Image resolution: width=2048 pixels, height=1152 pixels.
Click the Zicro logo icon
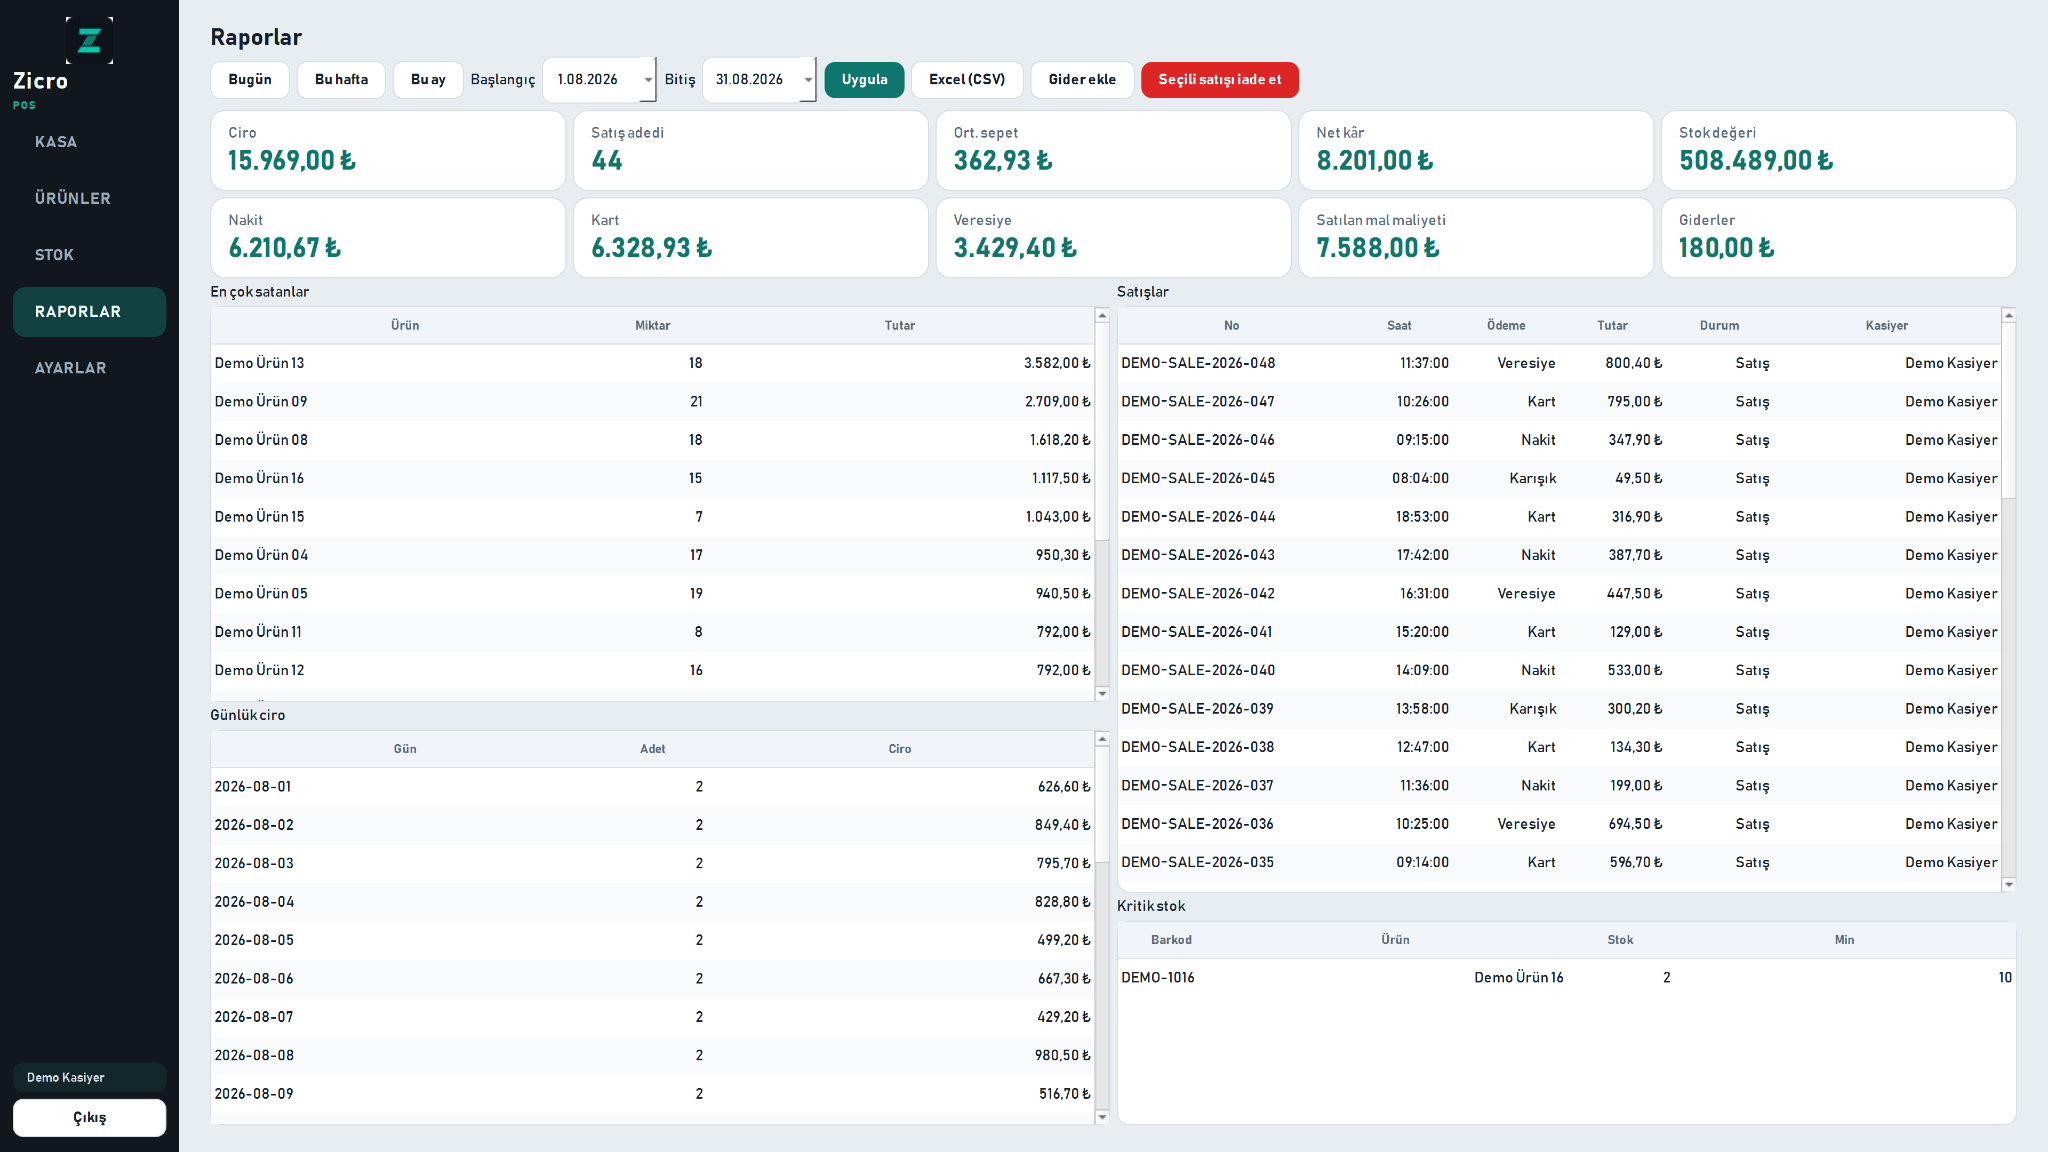coord(89,40)
